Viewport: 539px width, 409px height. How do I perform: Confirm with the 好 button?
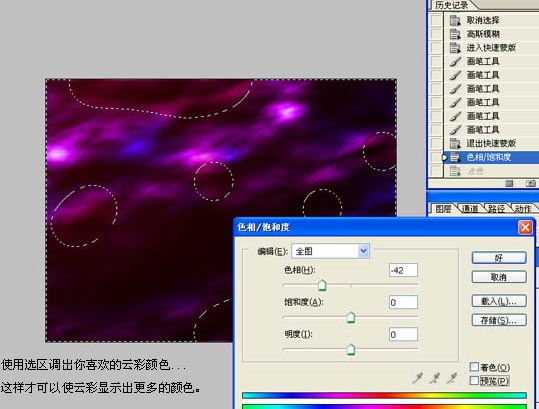(x=499, y=258)
